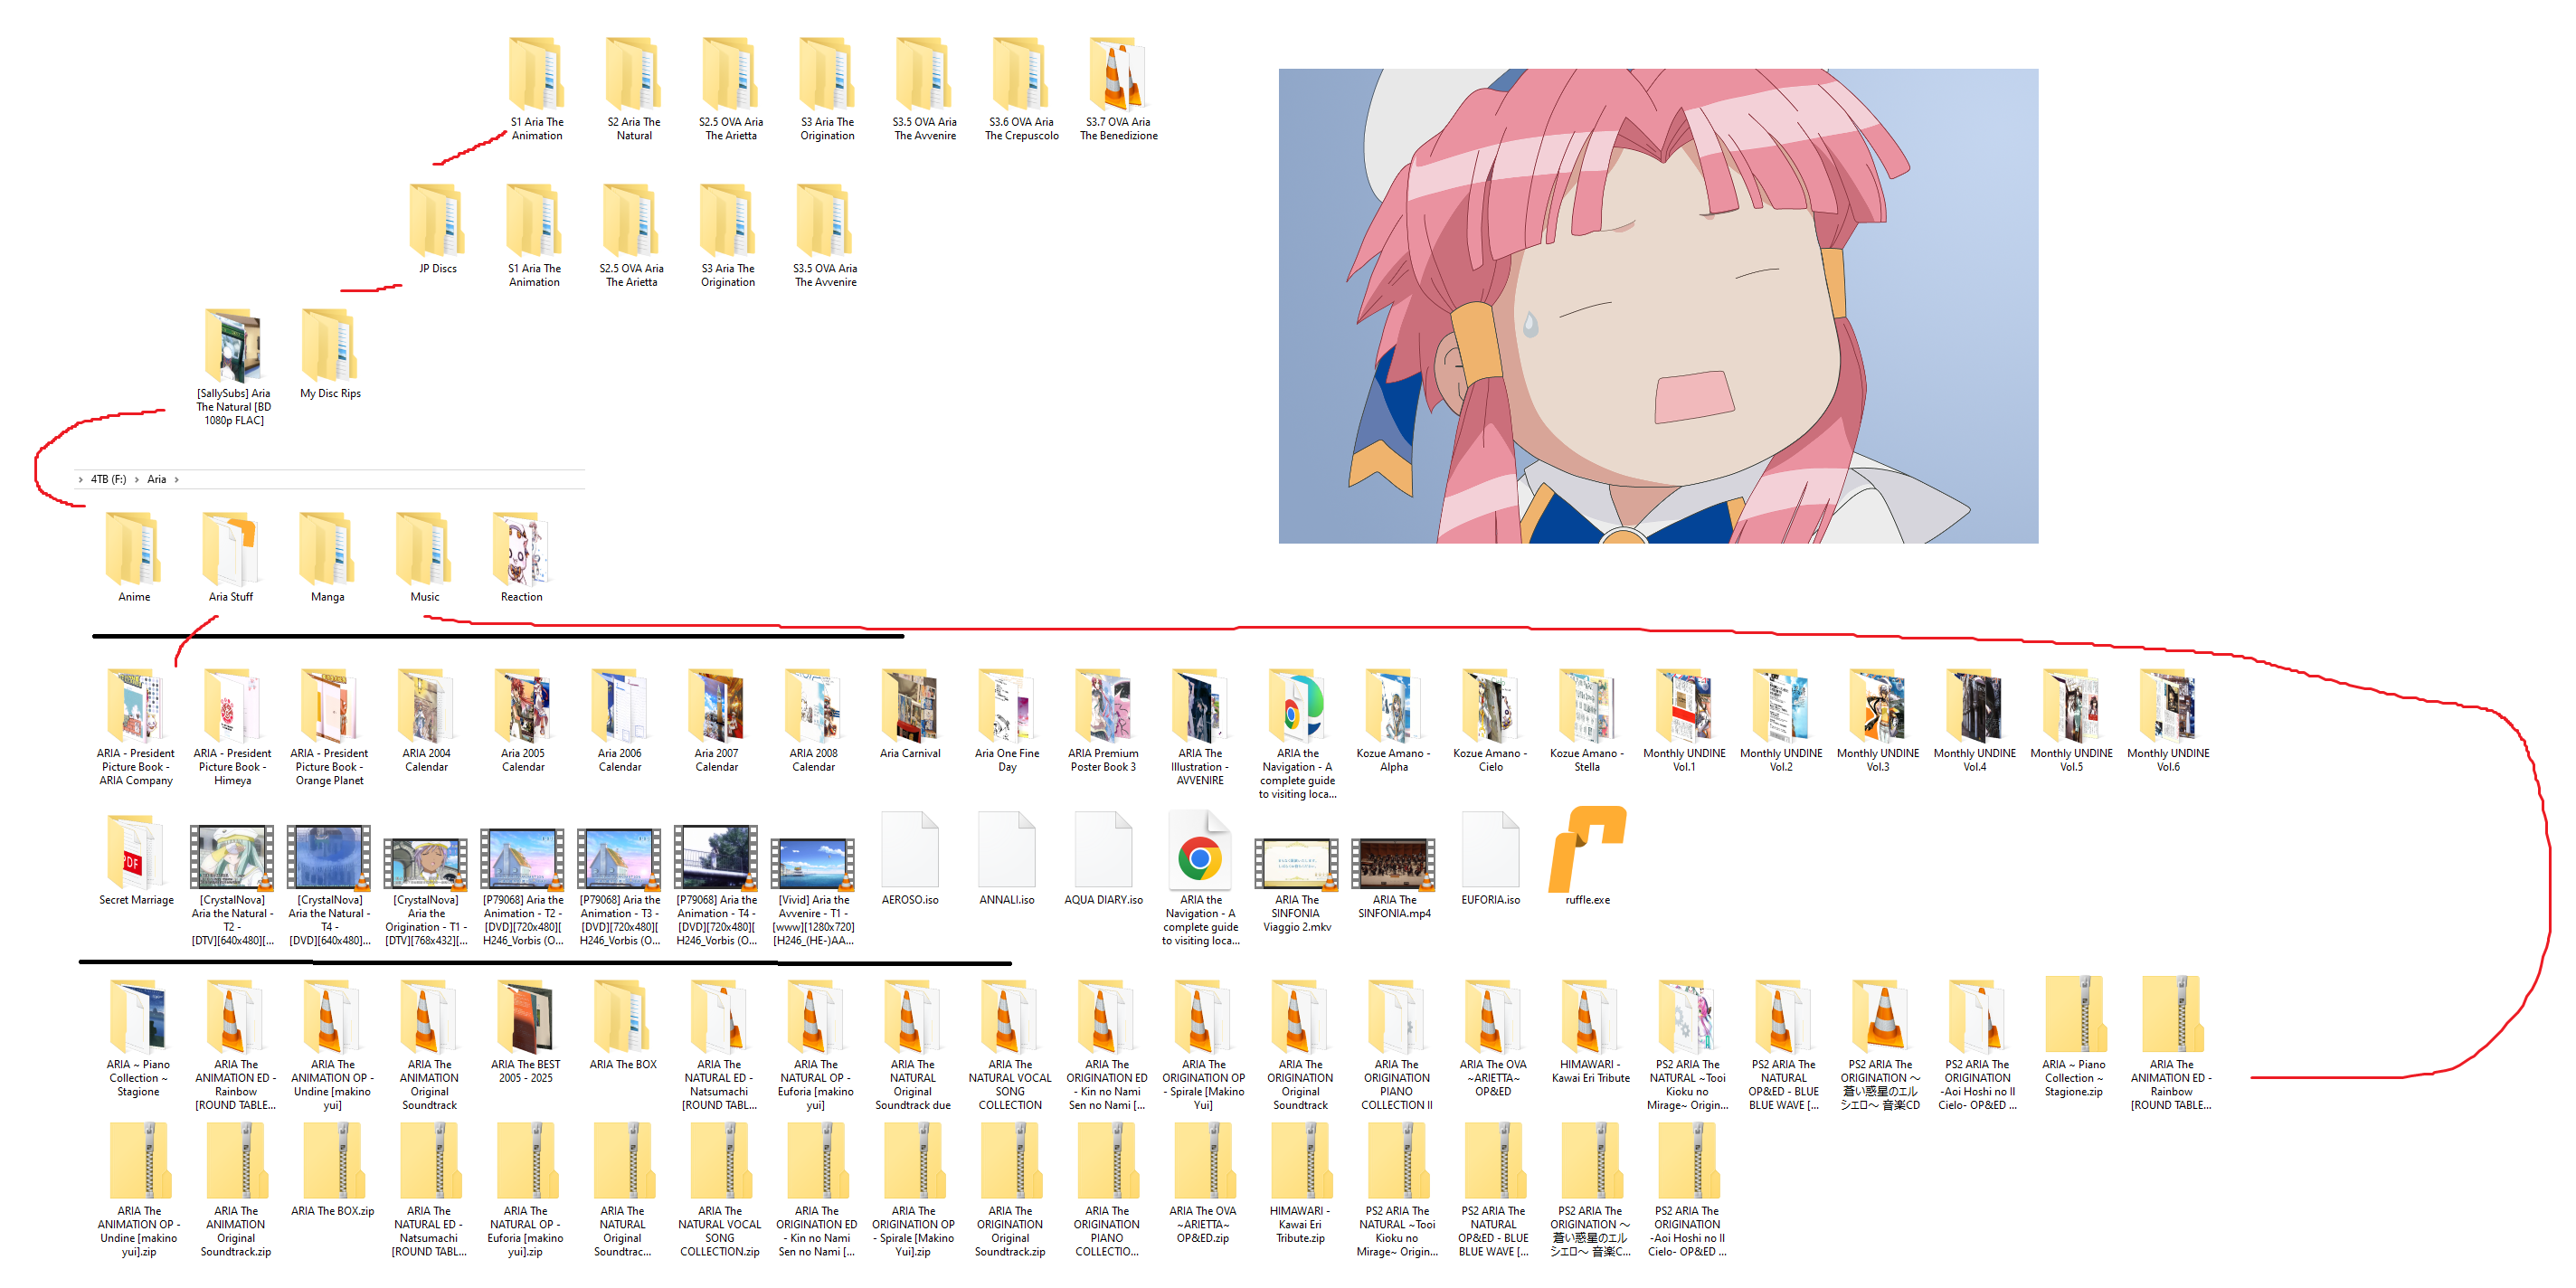Image resolution: width=2576 pixels, height=1288 pixels.
Task: Click 'ARIA - President Picture Book - ARIA Company' label
Action: [x=135, y=767]
